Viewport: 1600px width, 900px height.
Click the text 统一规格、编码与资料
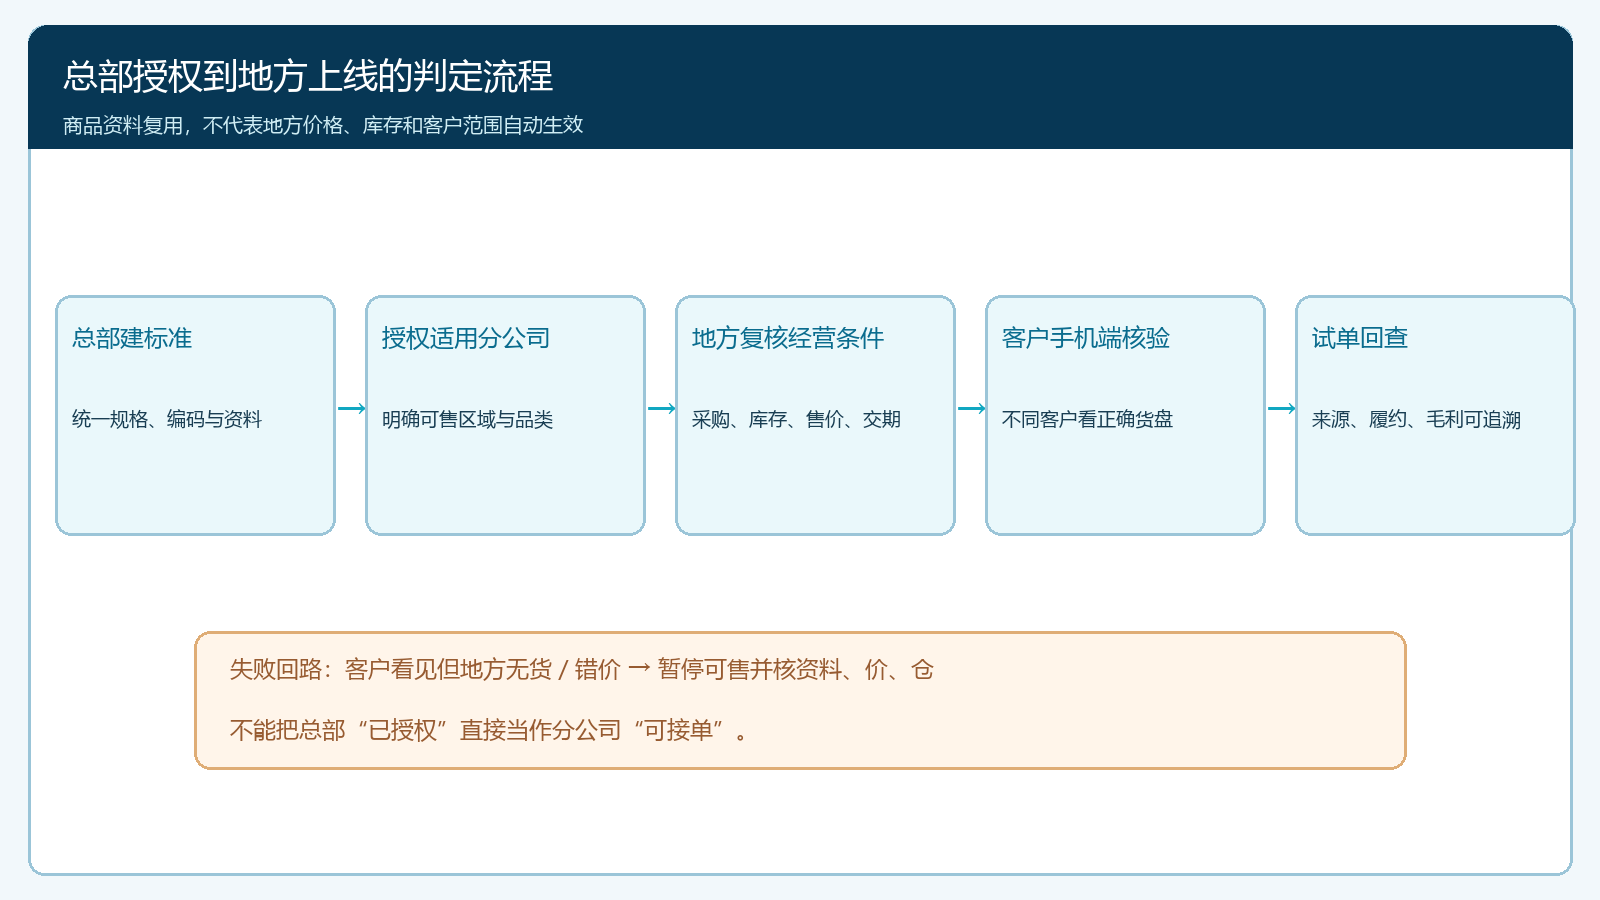point(167,419)
